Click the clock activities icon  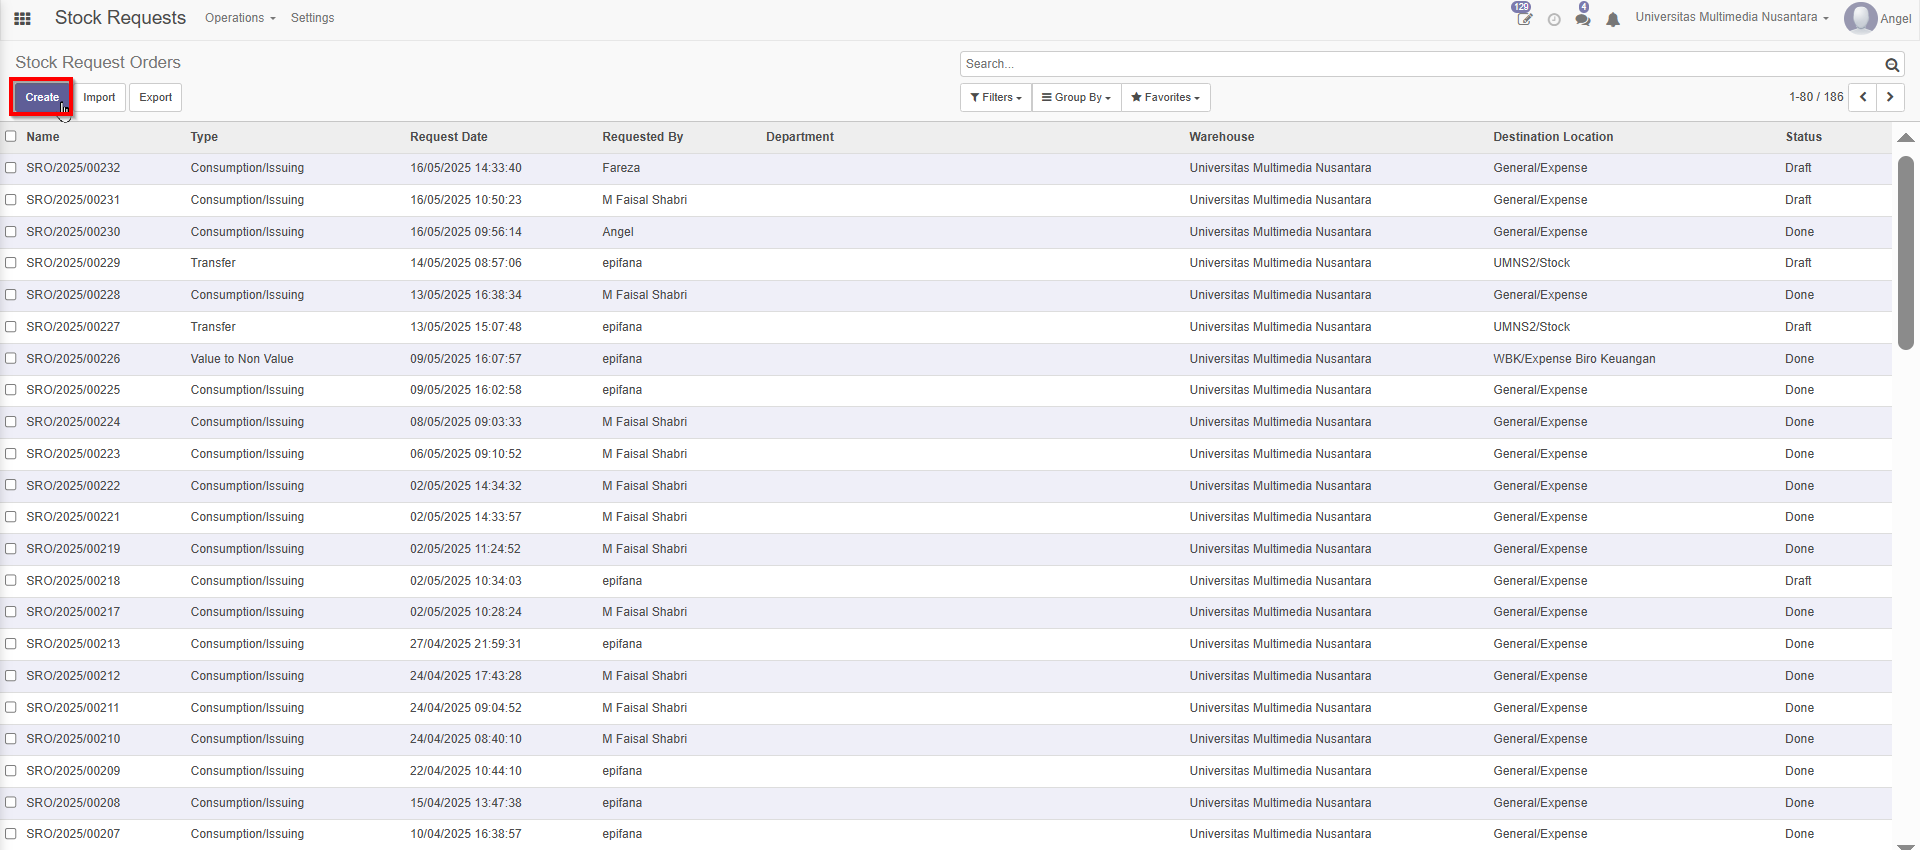coord(1554,19)
